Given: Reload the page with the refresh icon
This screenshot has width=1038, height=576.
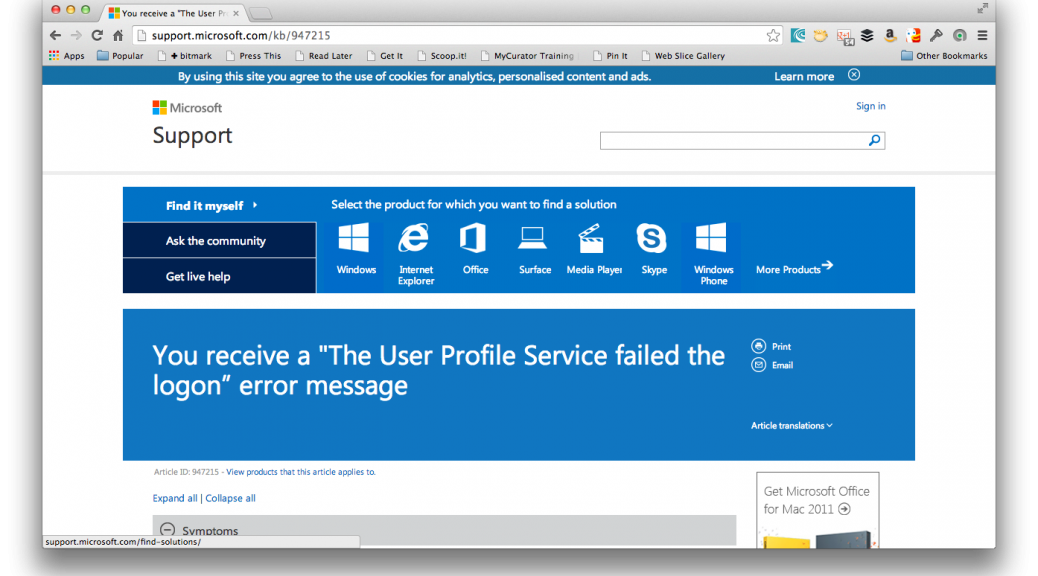Looking at the screenshot, I should (97, 36).
